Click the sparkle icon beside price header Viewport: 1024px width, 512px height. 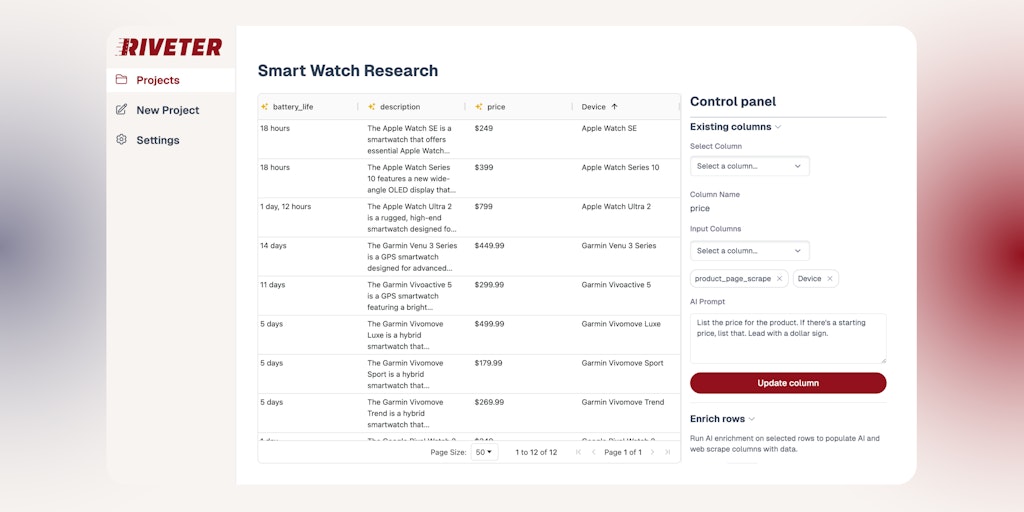479,106
